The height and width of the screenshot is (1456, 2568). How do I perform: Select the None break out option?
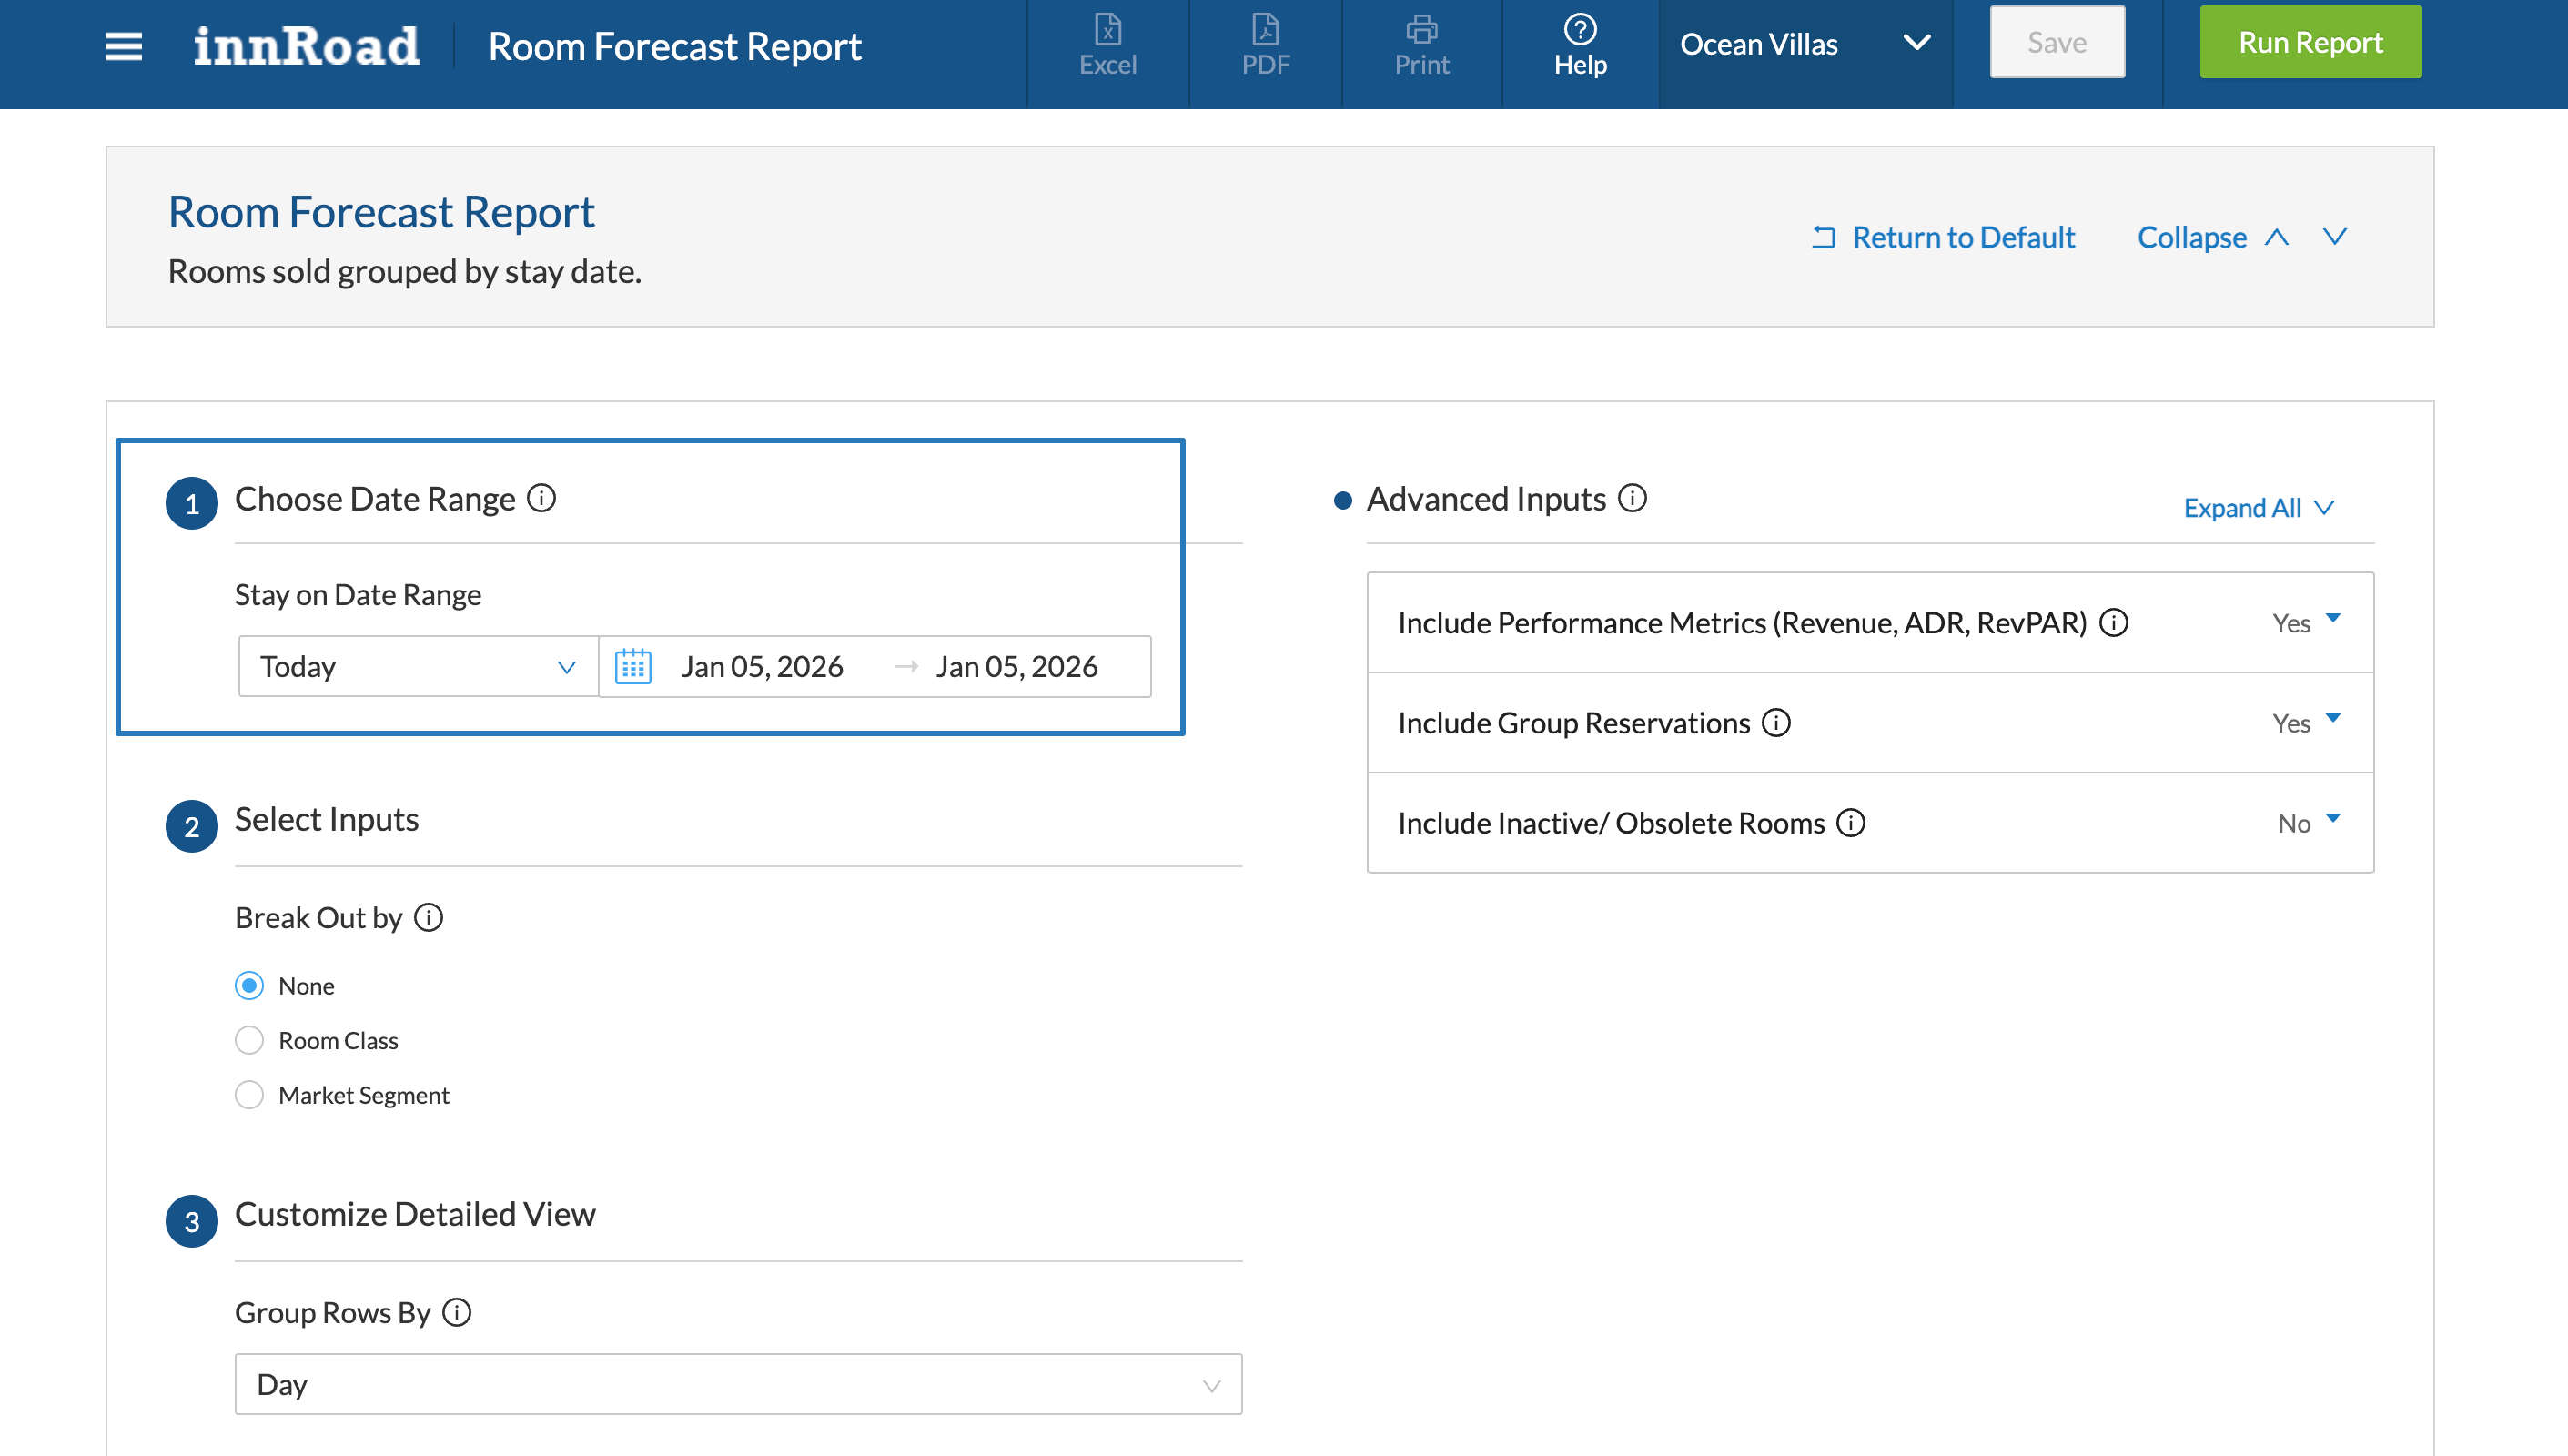249,985
